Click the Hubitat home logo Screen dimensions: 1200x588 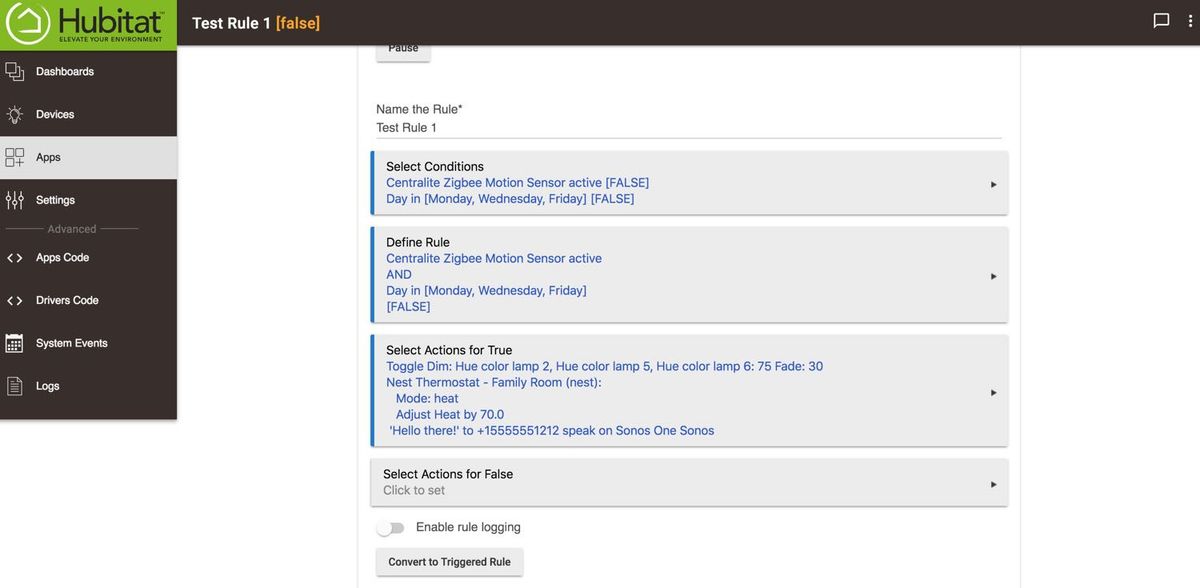coord(28,23)
